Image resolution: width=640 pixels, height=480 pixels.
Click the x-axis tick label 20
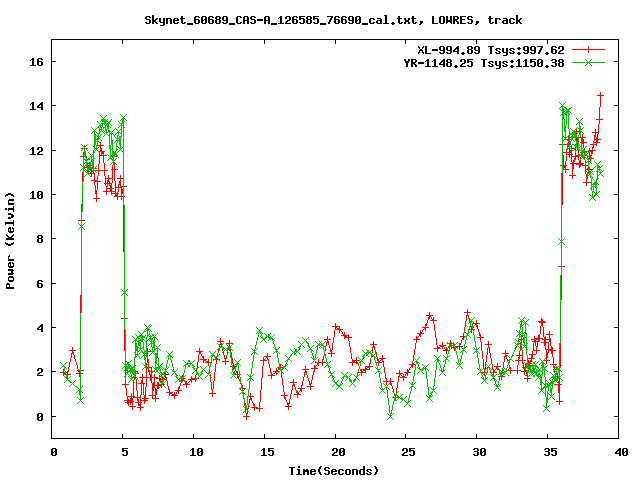coord(338,452)
